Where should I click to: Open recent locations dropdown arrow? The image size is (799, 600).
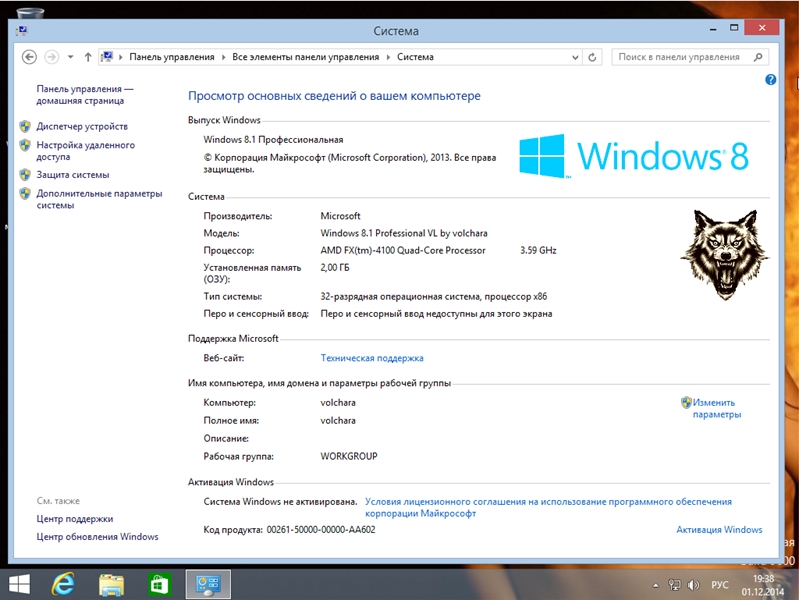tap(70, 57)
